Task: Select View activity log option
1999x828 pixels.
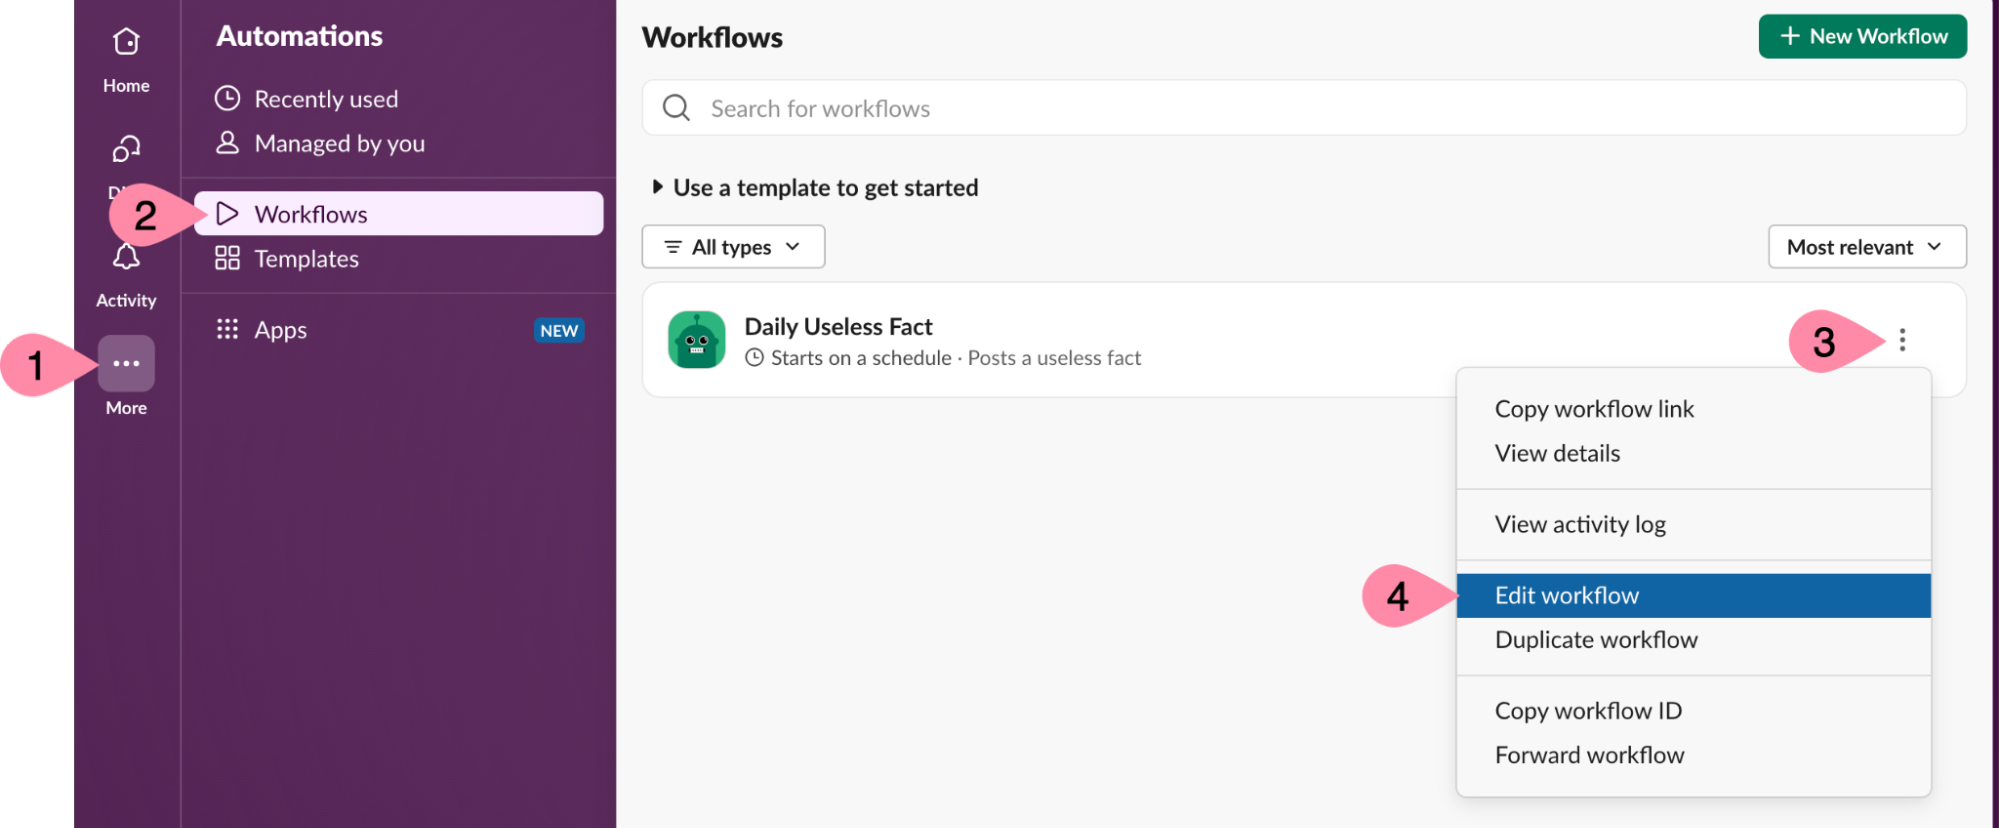Action: pos(1580,525)
